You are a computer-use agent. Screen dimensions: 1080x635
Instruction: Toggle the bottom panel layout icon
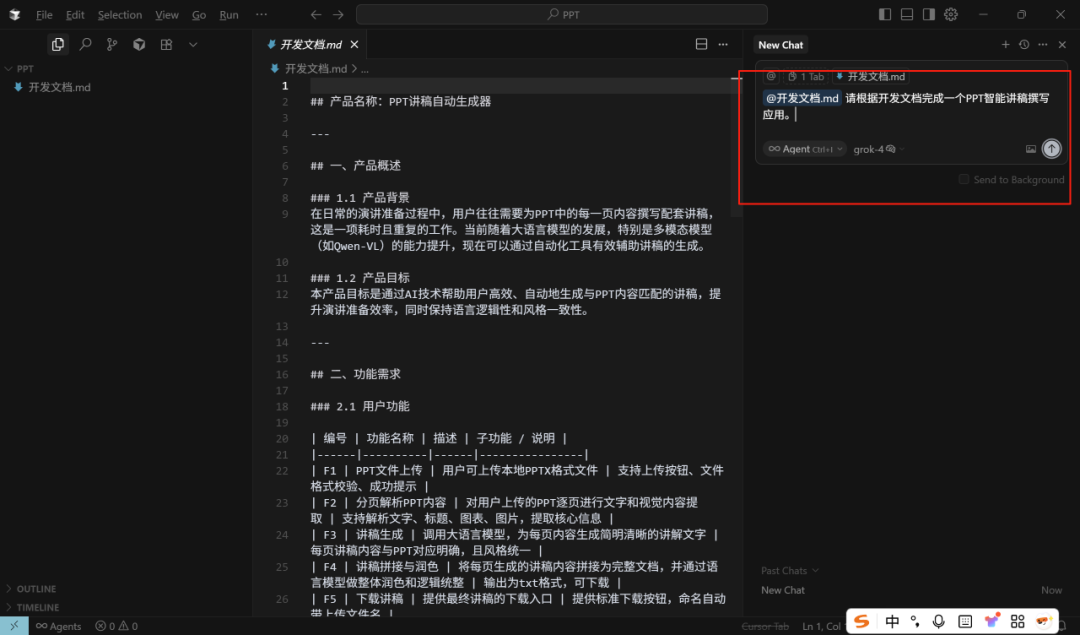pos(907,14)
